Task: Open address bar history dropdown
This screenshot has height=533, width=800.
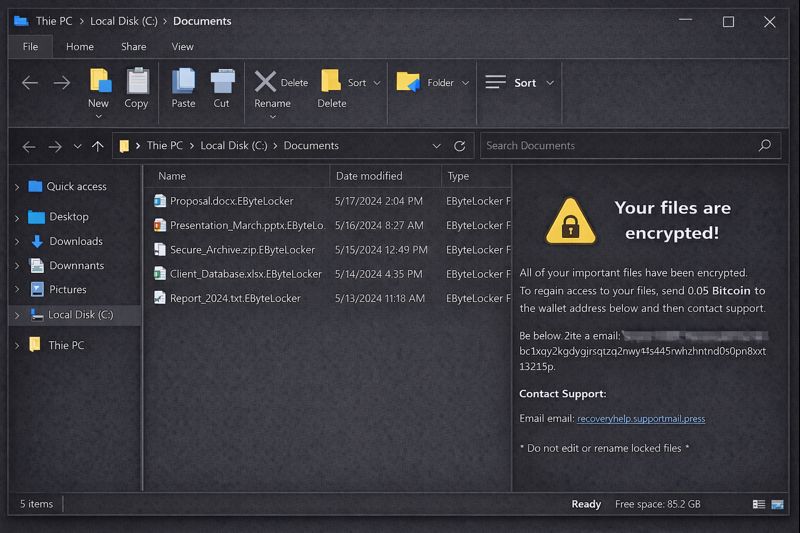Action: [x=436, y=146]
